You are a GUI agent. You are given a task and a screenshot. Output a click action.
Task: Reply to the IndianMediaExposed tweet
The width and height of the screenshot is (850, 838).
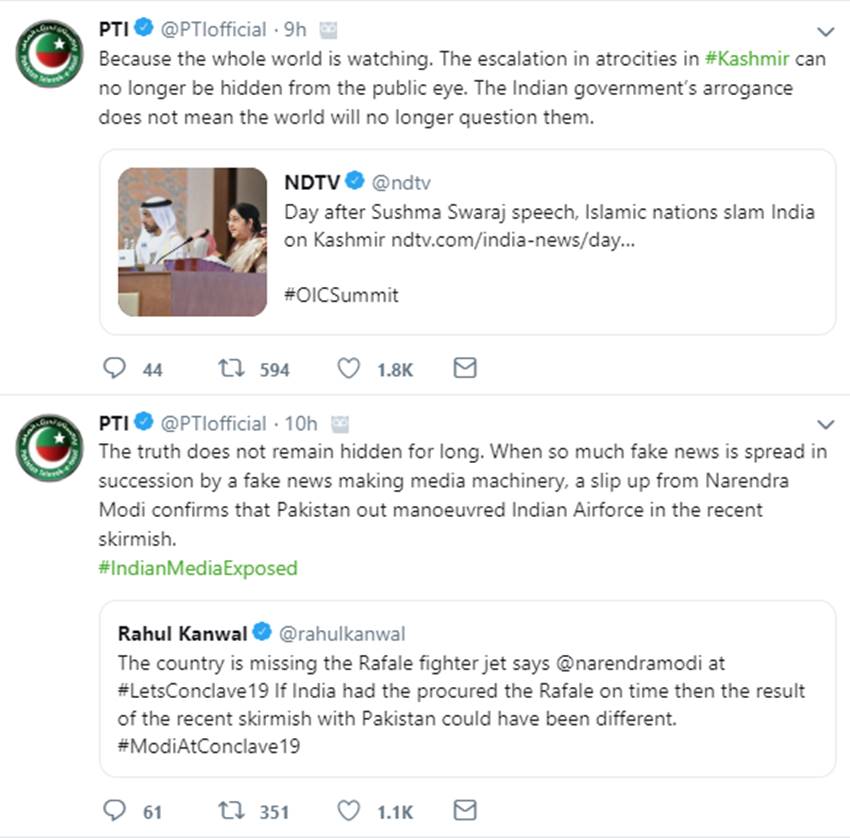coord(116,811)
